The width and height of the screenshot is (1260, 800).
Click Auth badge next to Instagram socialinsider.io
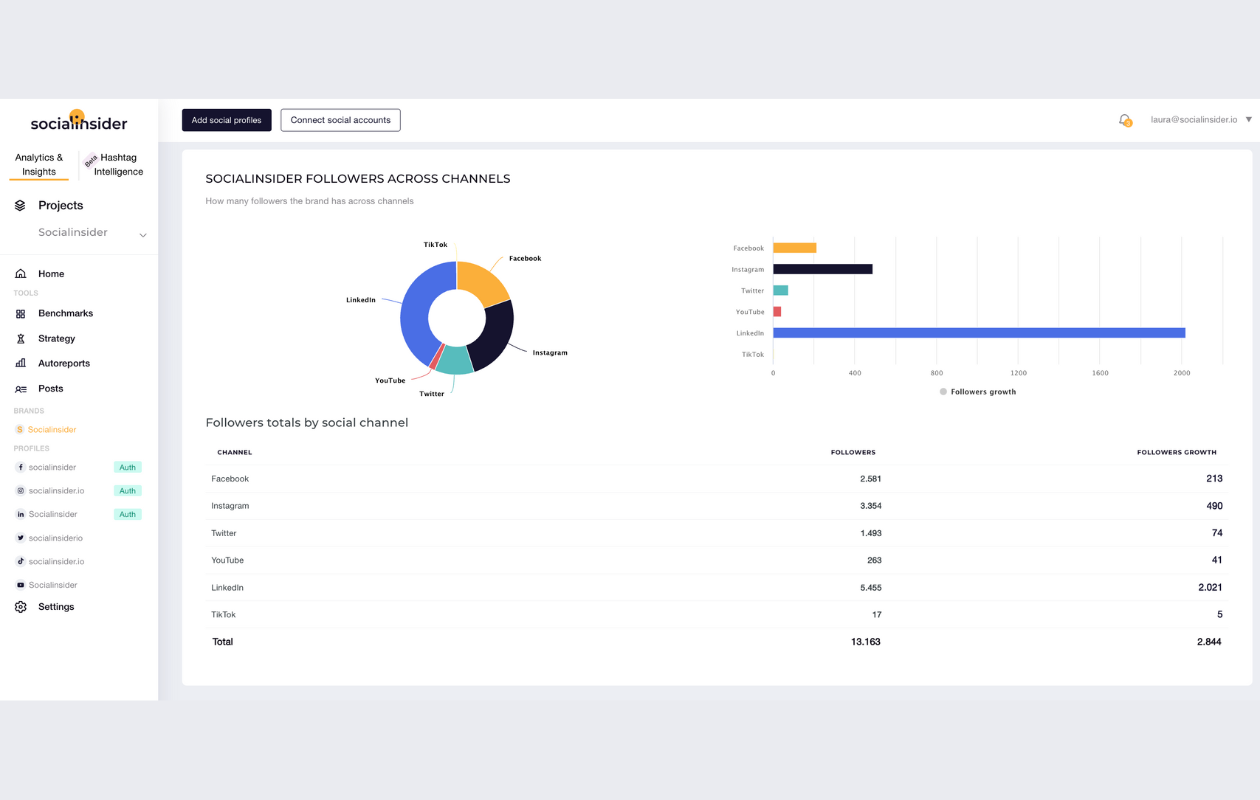point(128,491)
